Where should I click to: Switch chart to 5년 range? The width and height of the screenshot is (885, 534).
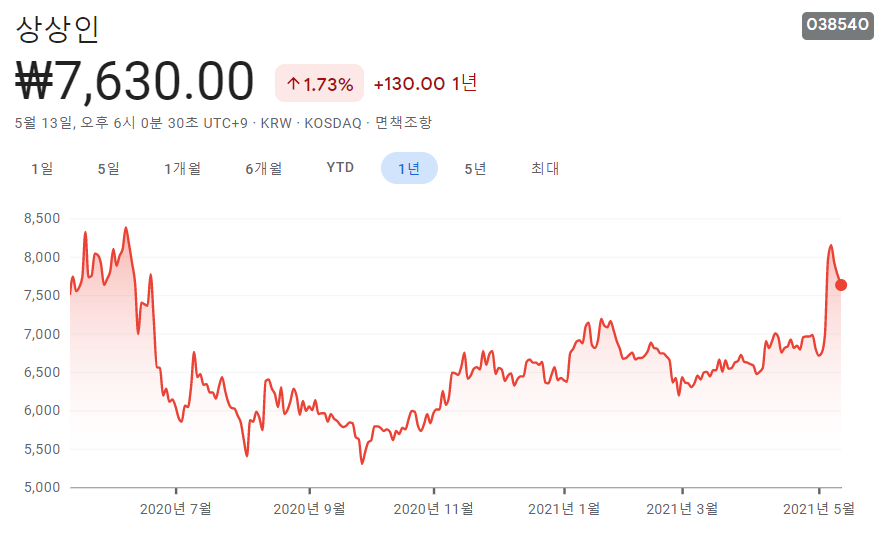(x=475, y=168)
